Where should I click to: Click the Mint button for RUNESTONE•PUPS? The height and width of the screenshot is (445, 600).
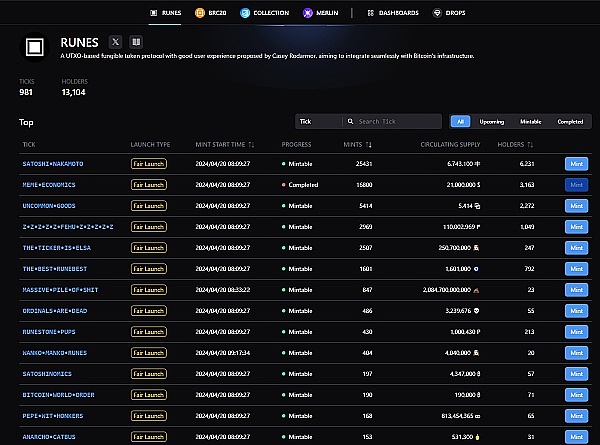[576, 331]
